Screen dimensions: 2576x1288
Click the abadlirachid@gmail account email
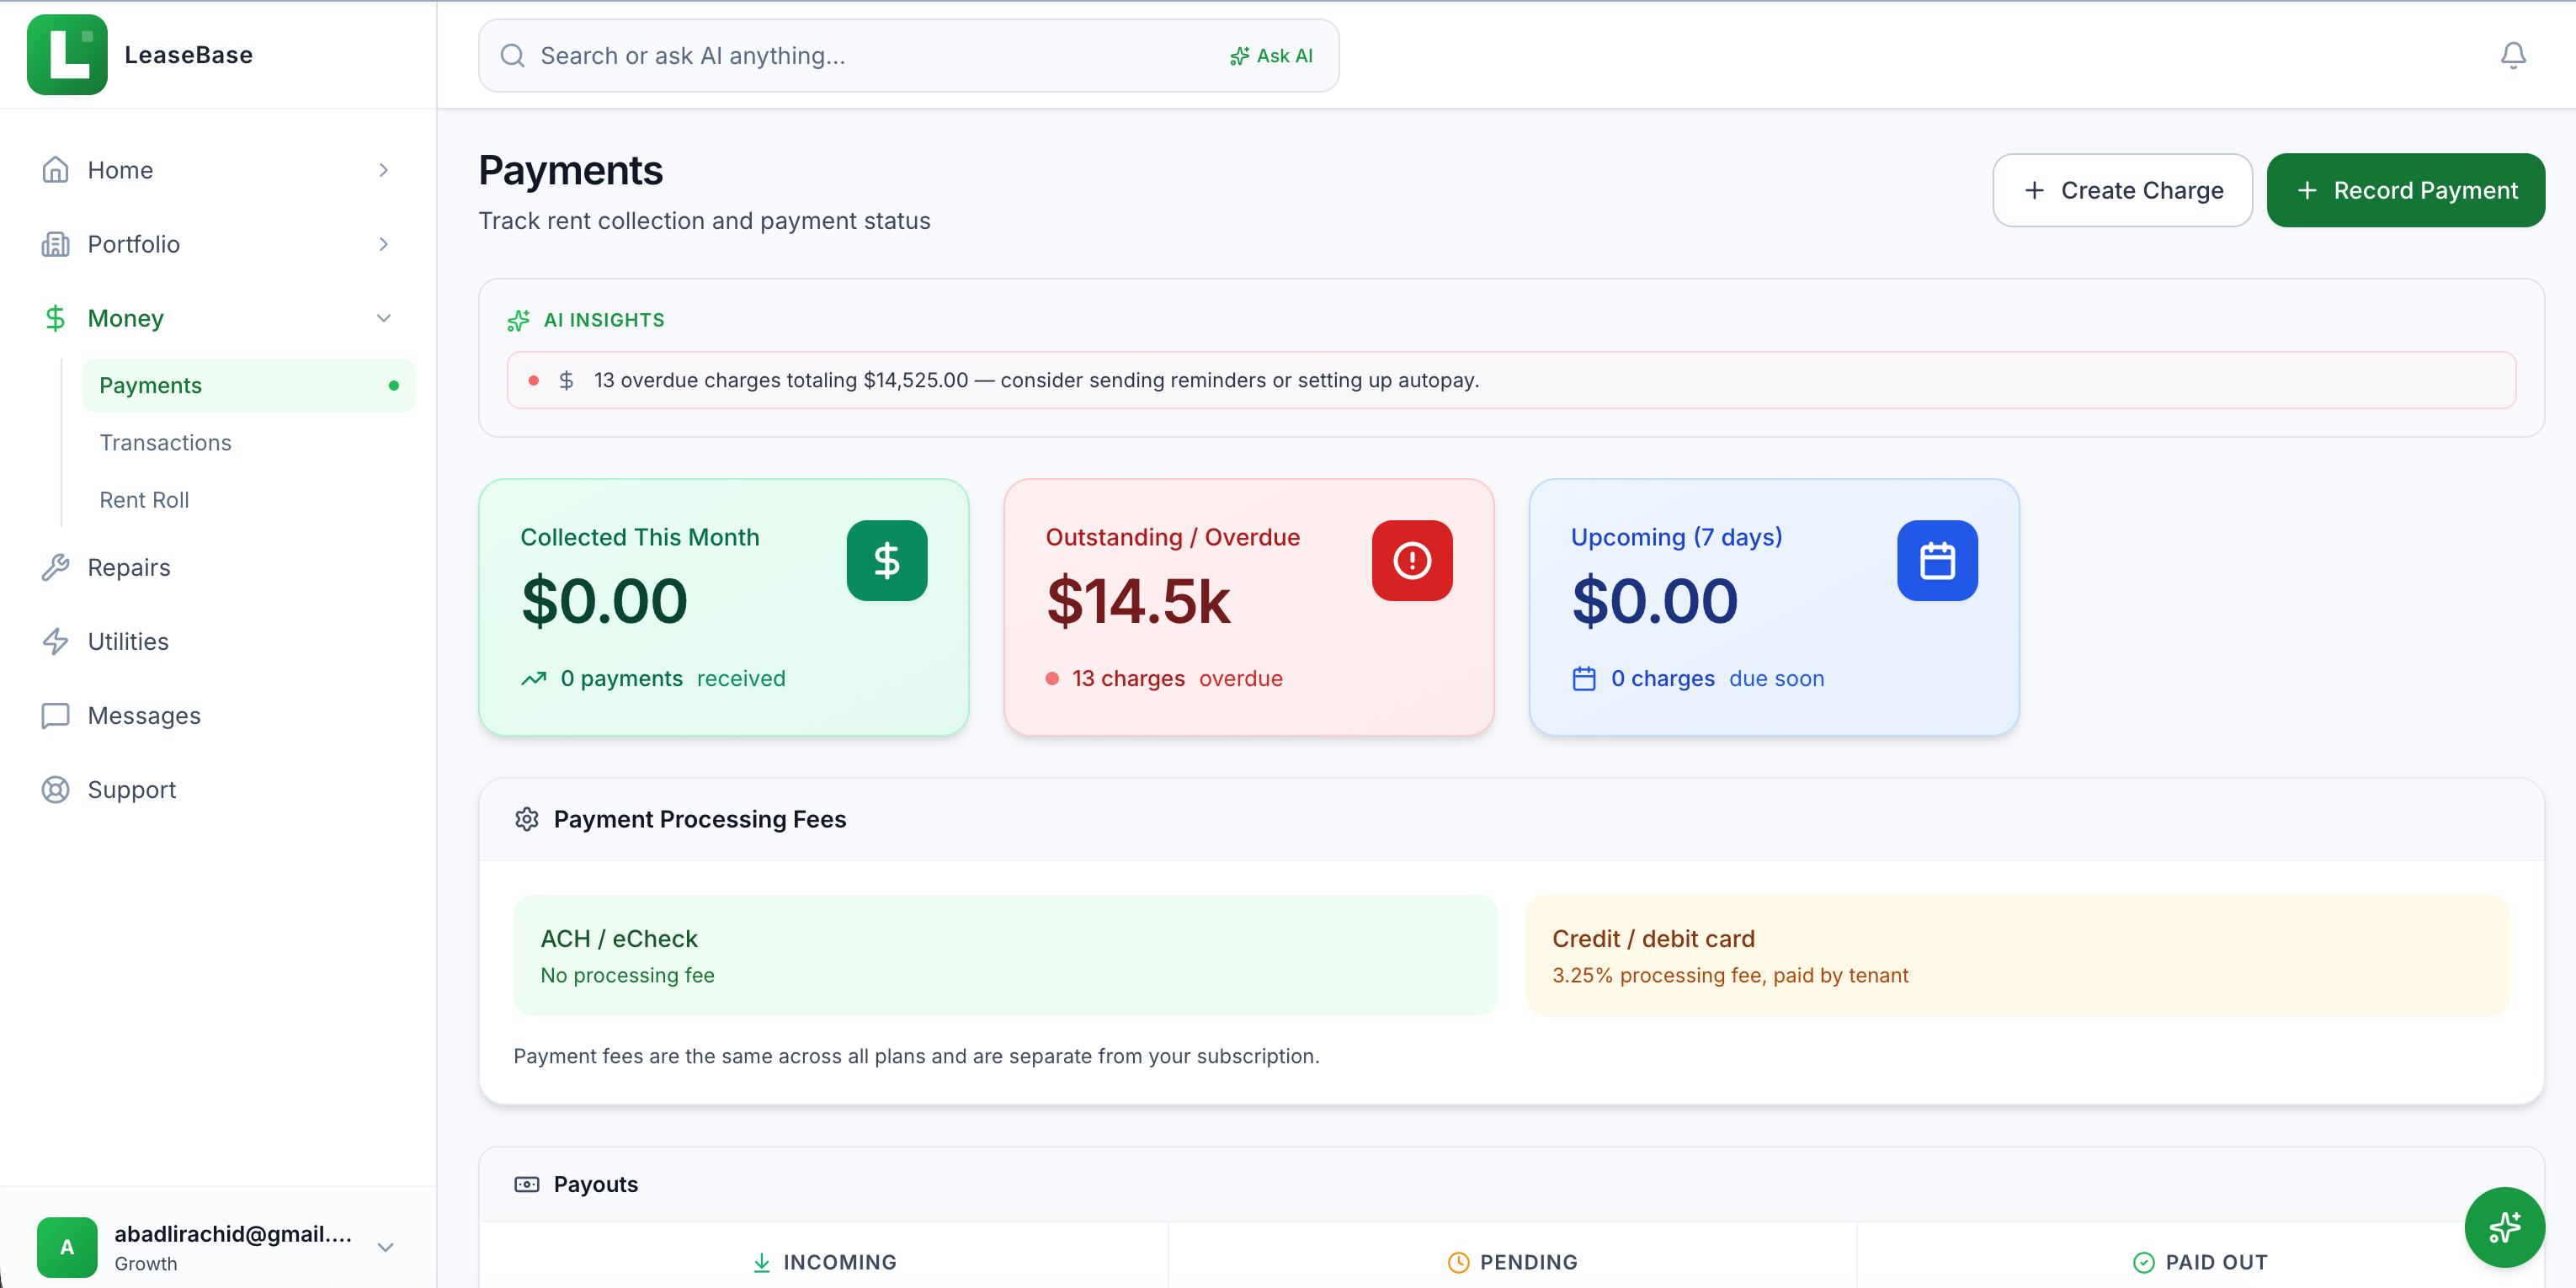[x=233, y=1234]
